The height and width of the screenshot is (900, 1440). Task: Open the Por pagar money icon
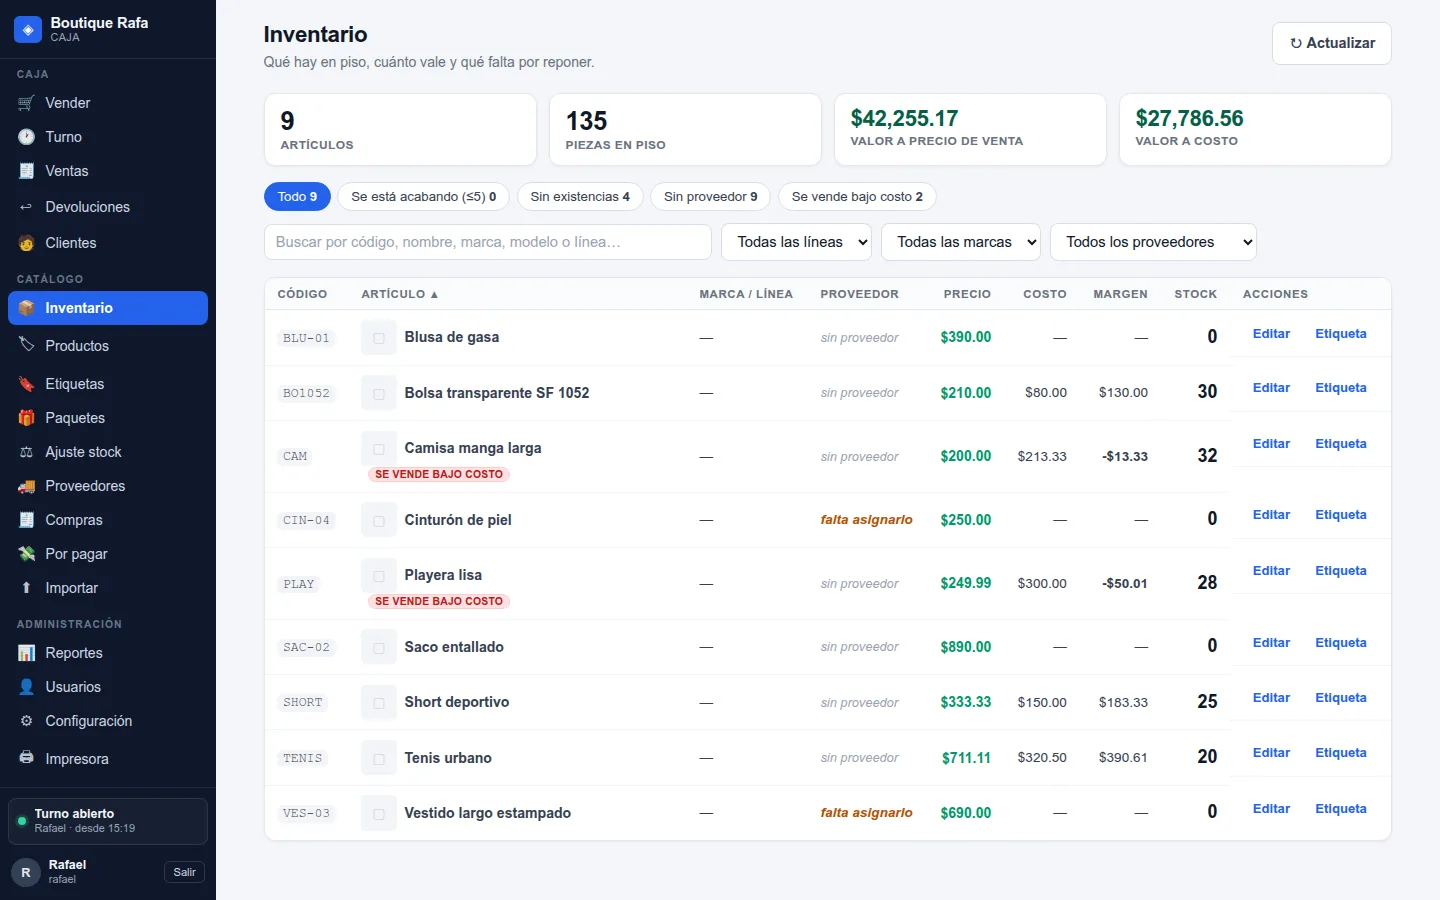[26, 554]
